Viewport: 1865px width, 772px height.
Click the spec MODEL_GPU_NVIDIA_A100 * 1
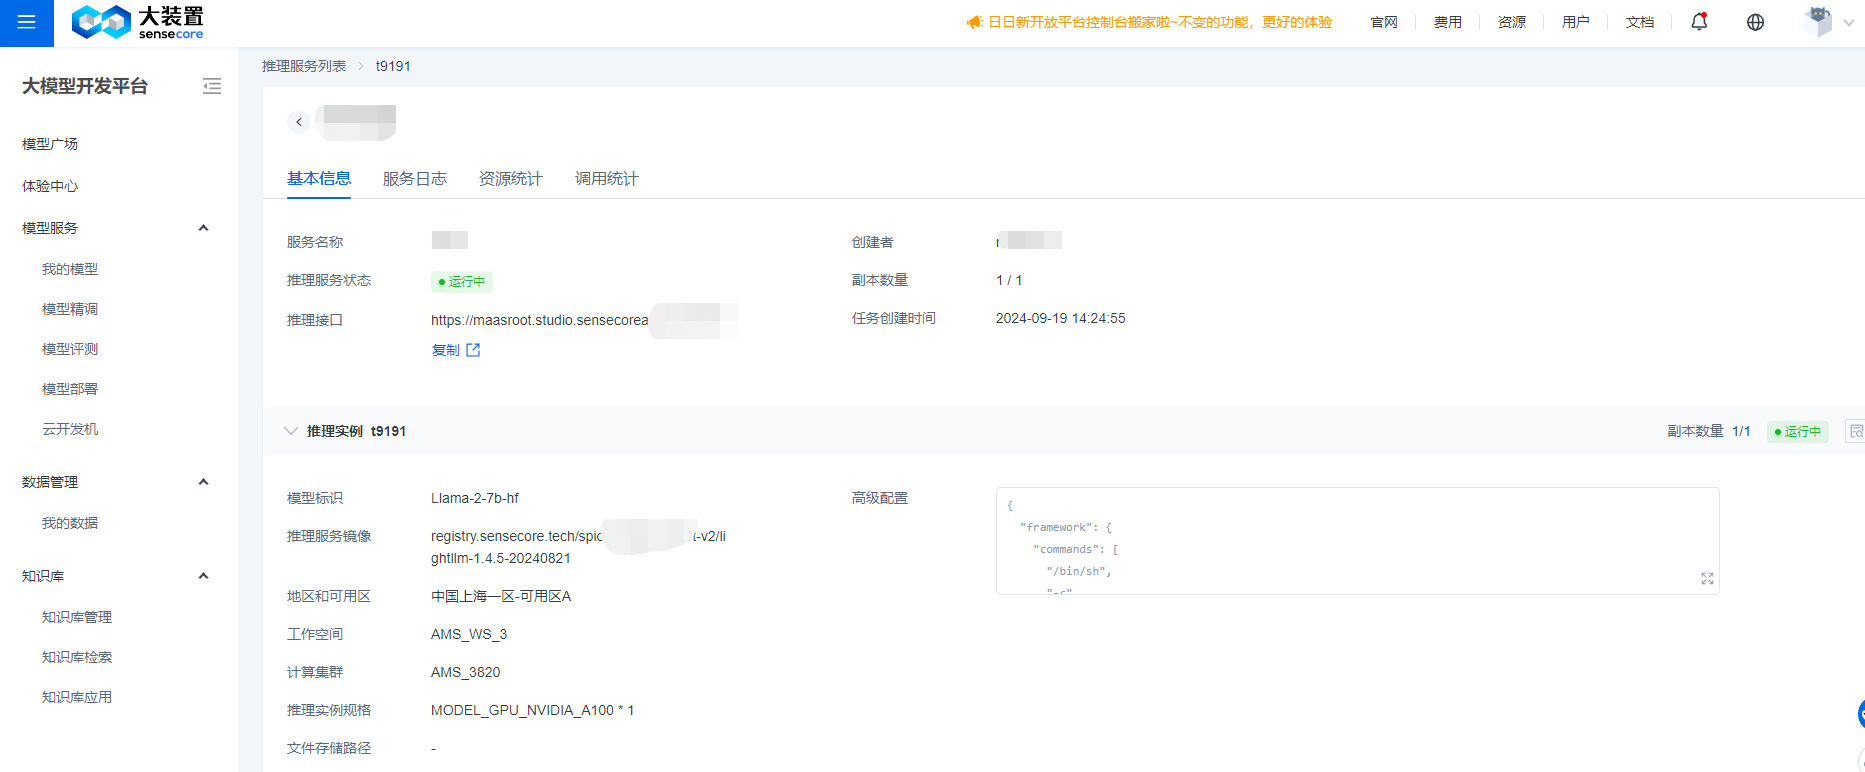(x=532, y=710)
